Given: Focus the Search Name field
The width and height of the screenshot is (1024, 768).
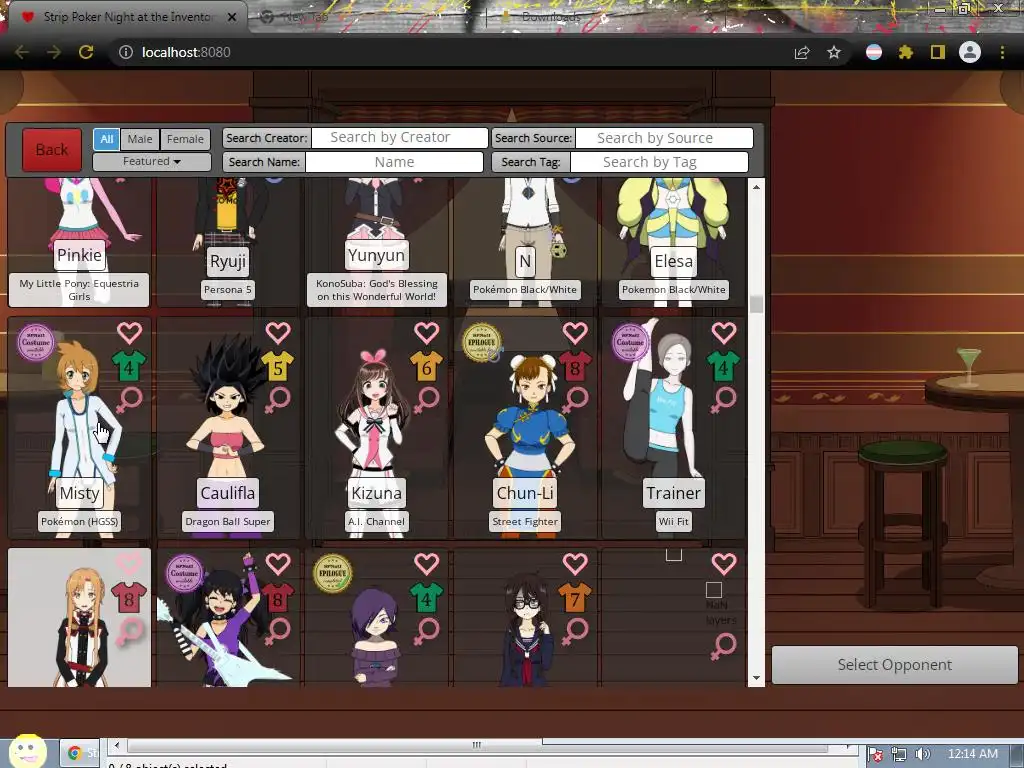Looking at the screenshot, I should coord(394,162).
